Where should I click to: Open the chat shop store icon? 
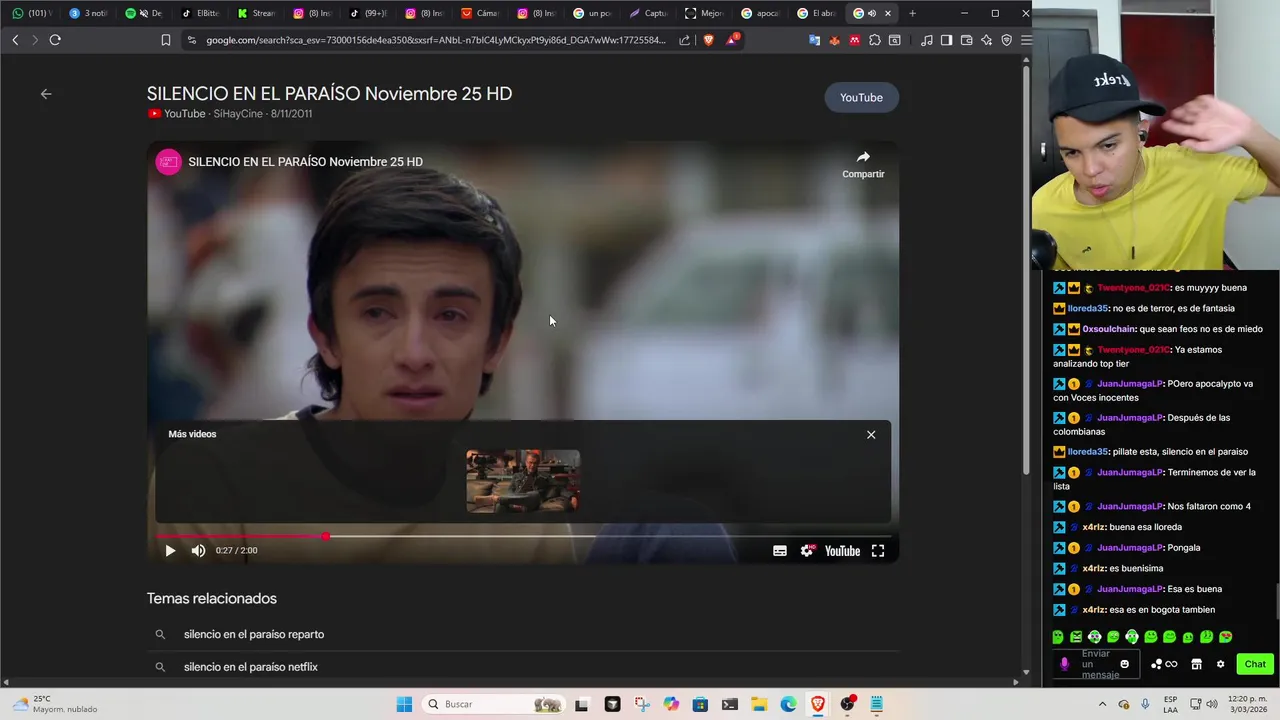(x=1196, y=664)
